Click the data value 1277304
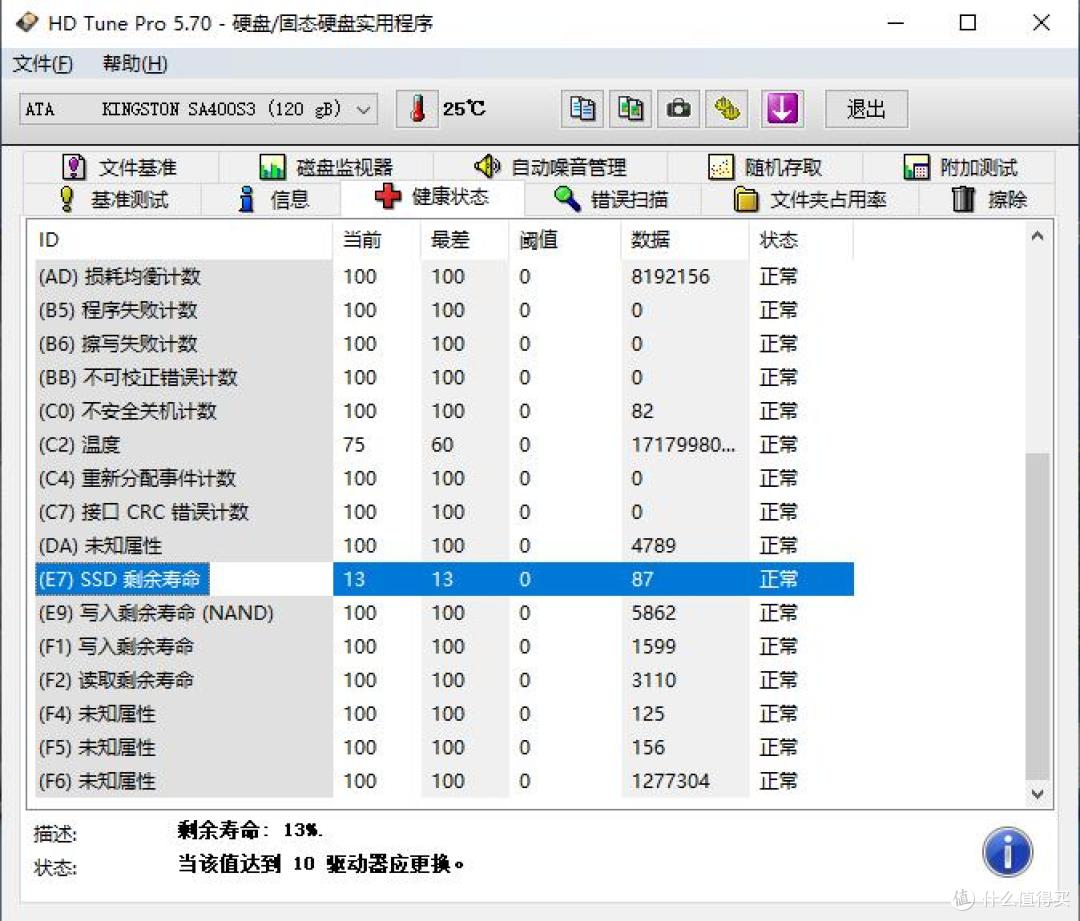Image resolution: width=1080 pixels, height=921 pixels. pyautogui.click(x=670, y=781)
